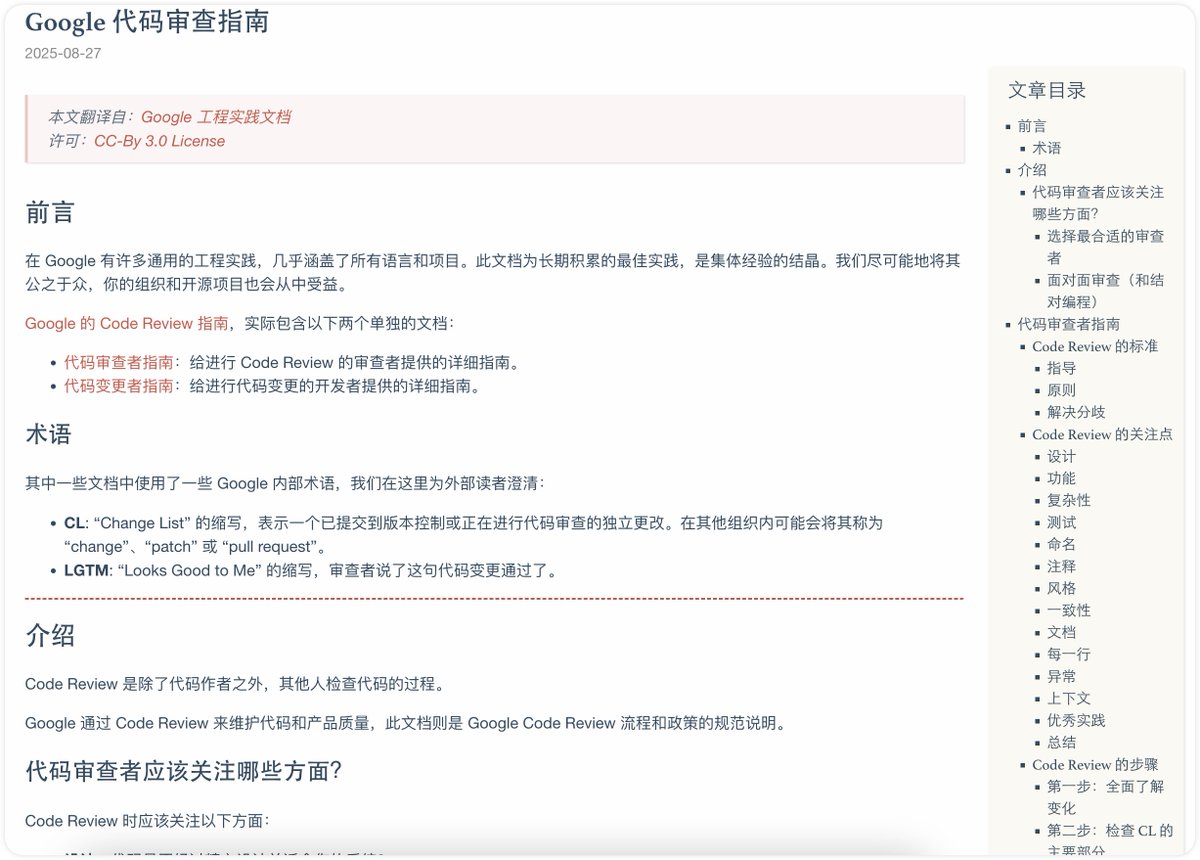Go to 代码审查者指南 in sidebar contents
This screenshot has height=860, width=1200.
(1069, 324)
